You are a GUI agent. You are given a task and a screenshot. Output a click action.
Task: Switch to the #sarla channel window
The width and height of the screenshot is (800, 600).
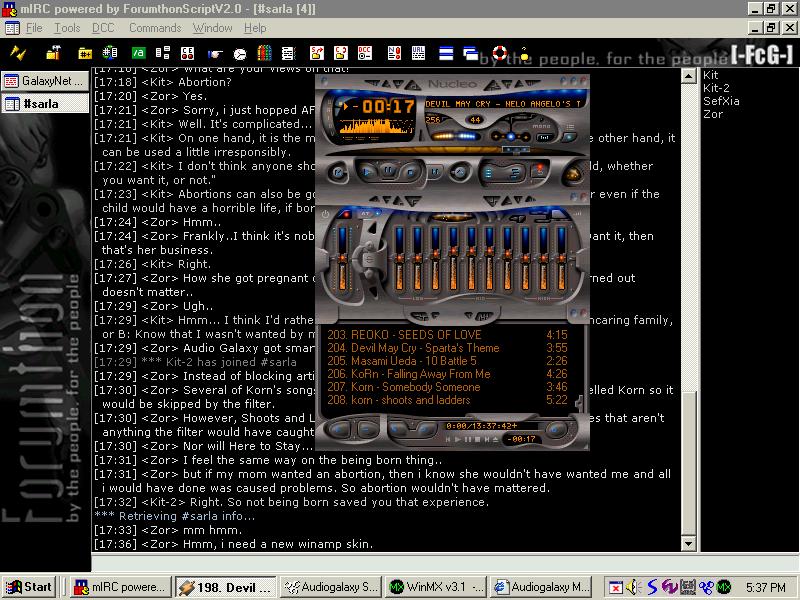point(45,104)
